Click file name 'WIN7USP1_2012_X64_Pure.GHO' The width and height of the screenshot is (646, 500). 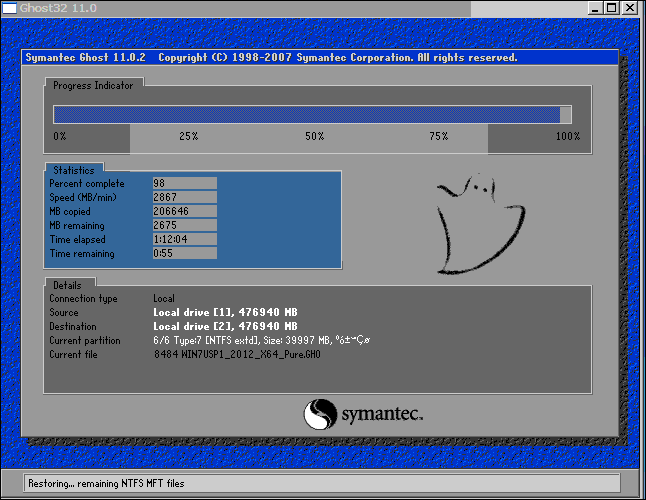[x=251, y=355]
